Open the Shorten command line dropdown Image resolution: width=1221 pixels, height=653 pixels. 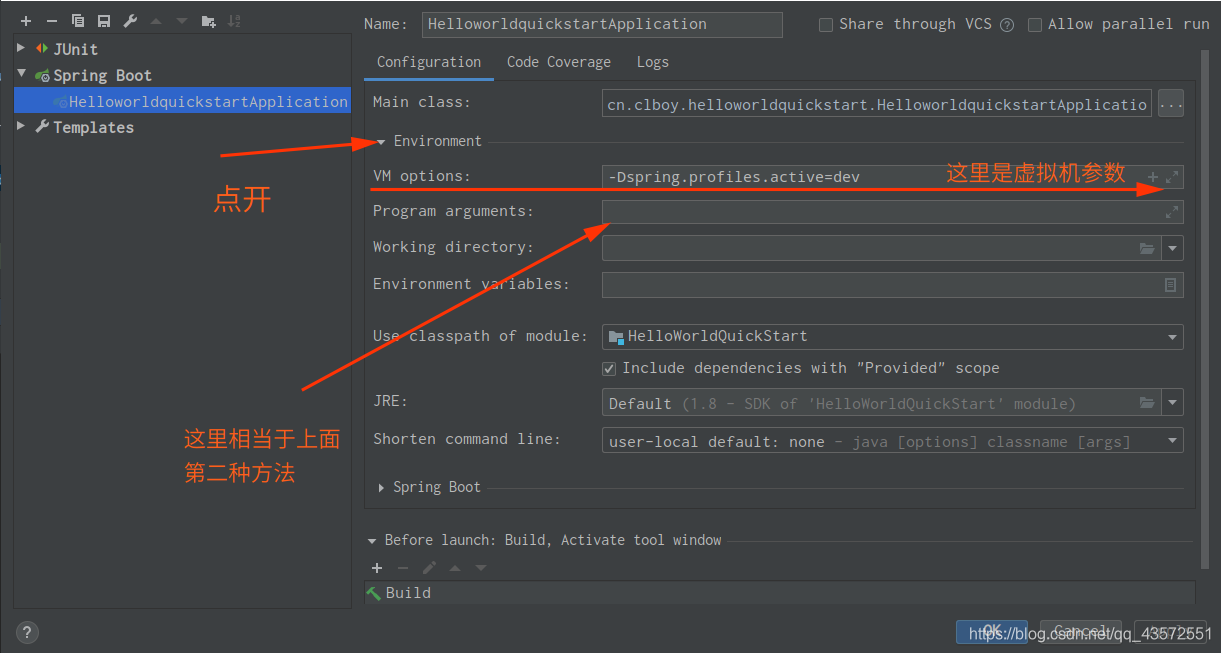point(1173,441)
